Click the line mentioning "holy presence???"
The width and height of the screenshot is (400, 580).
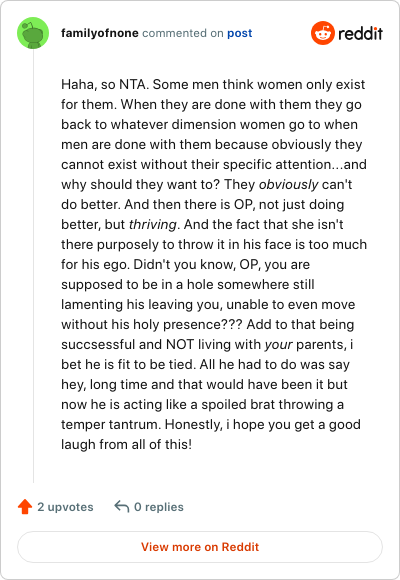click(x=208, y=324)
